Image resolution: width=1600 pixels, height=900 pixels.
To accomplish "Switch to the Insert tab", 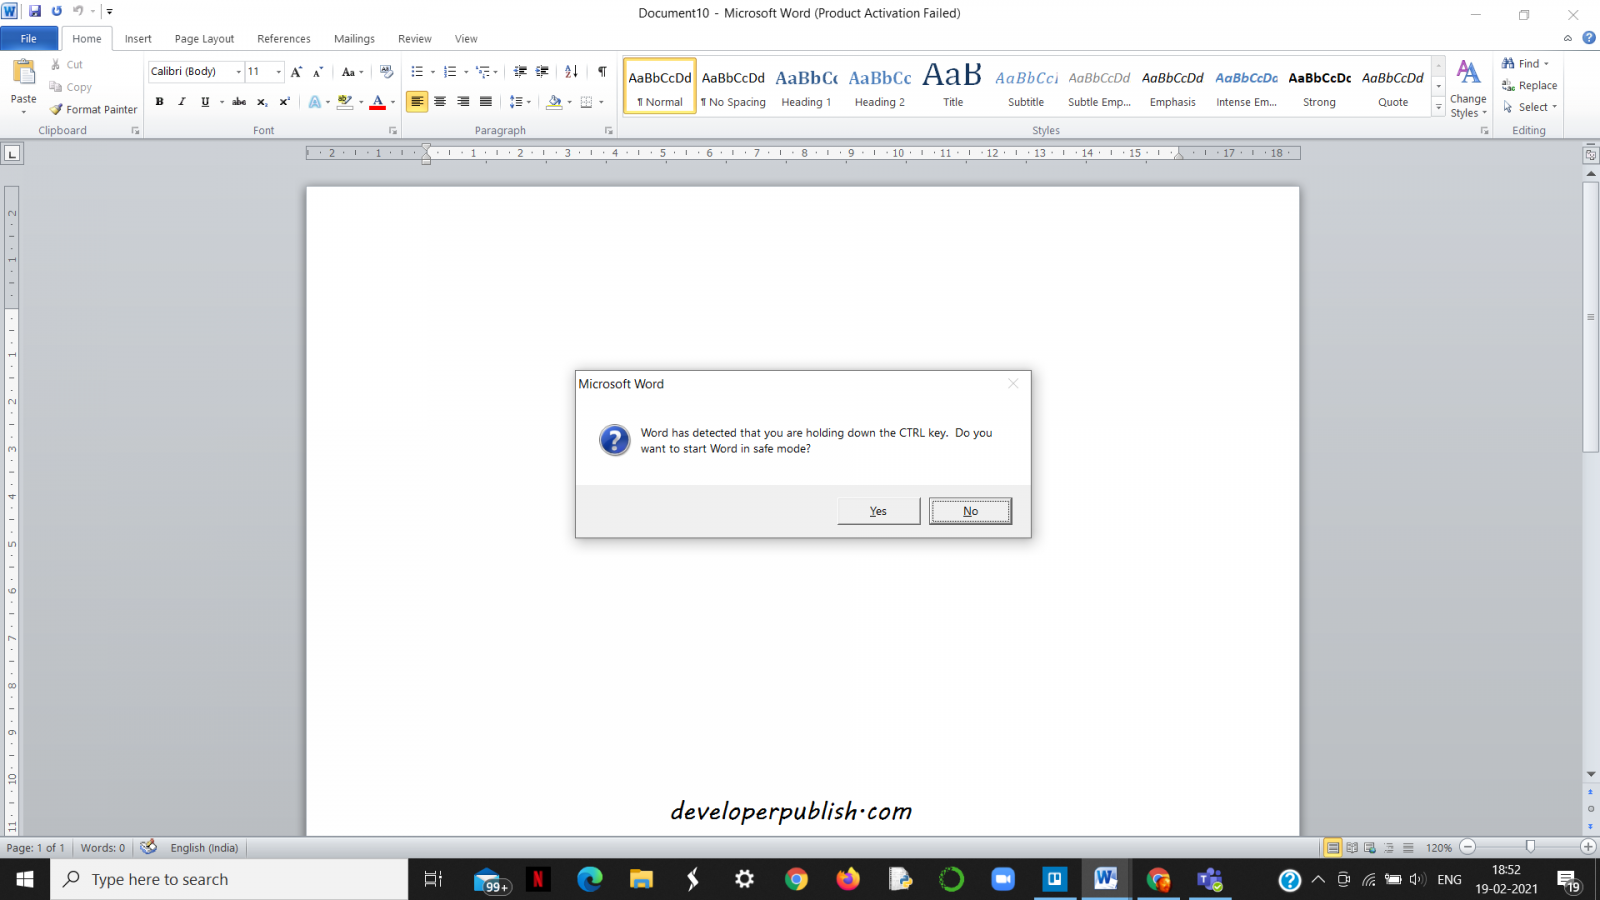I will [x=137, y=38].
